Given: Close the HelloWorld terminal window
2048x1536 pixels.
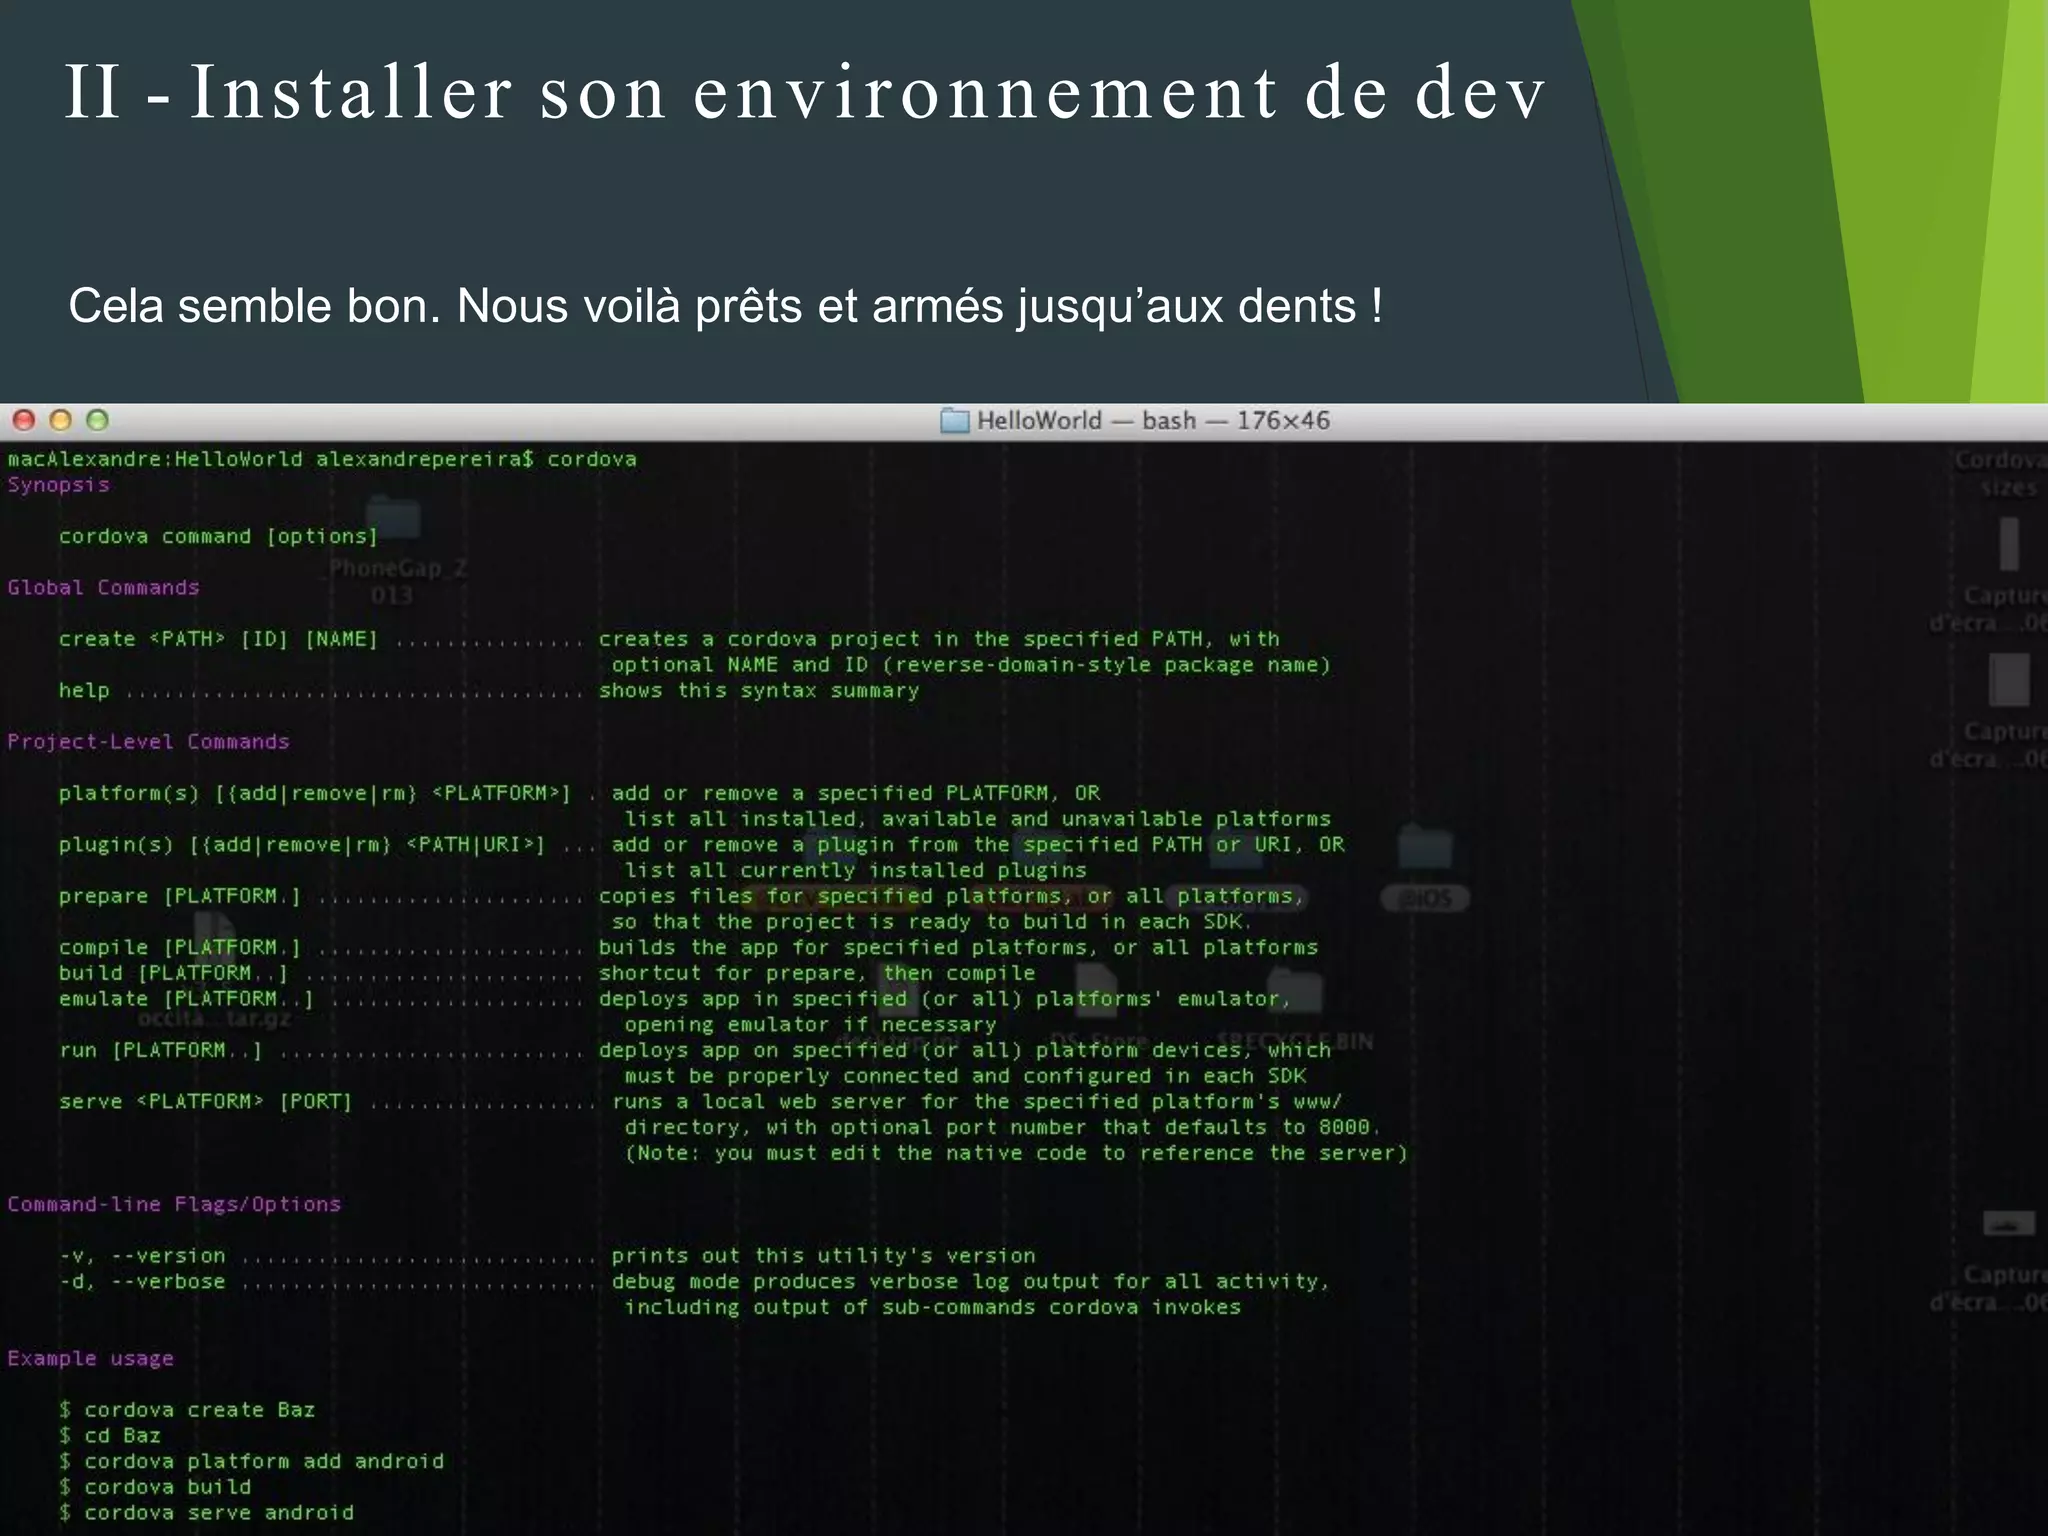Looking at the screenshot, I should point(24,420).
